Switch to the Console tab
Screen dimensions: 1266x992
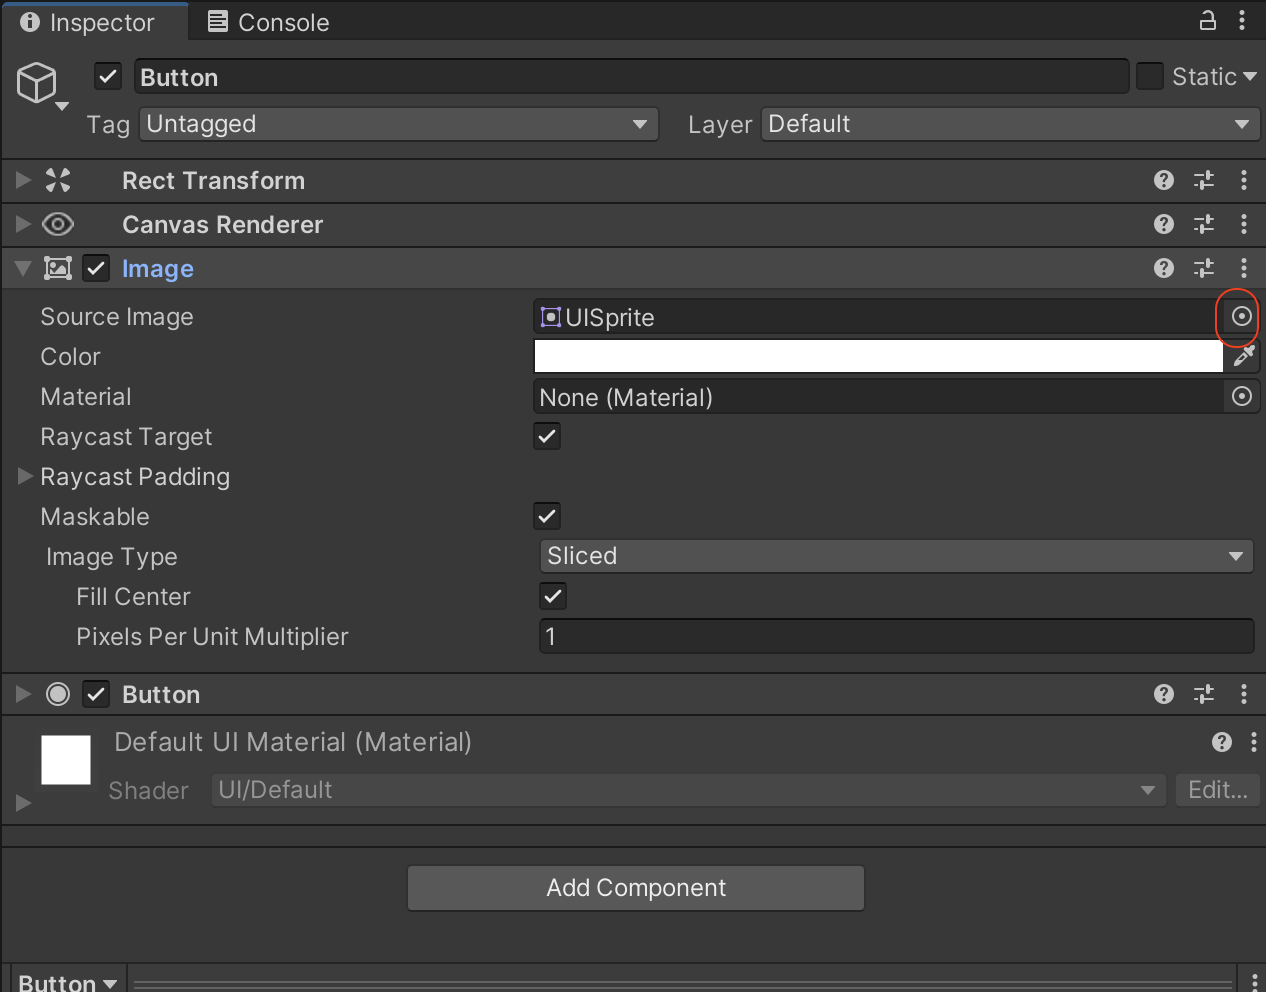pyautogui.click(x=268, y=22)
